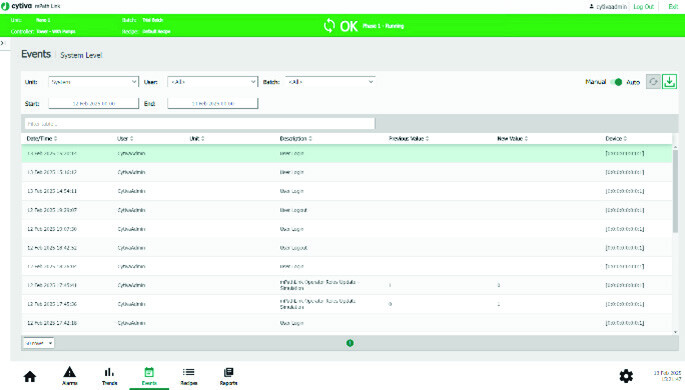Screen dimensions: 685x390
Task: Download the events table with the export icon
Action: click(x=669, y=82)
